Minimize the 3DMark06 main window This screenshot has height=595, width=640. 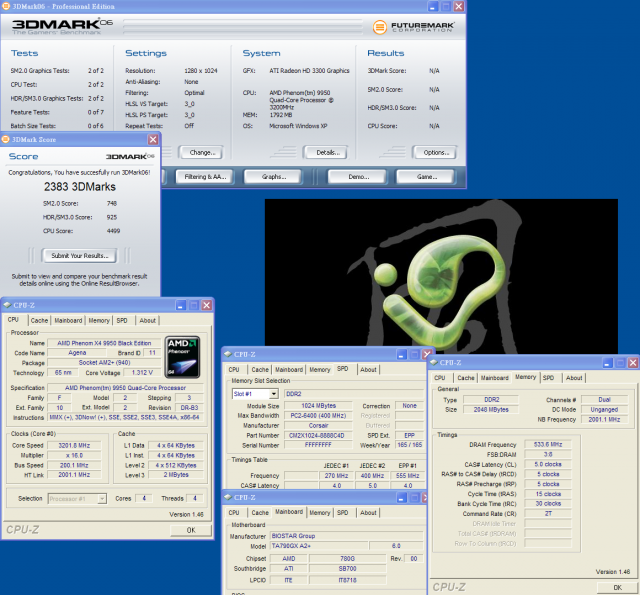(x=433, y=6)
